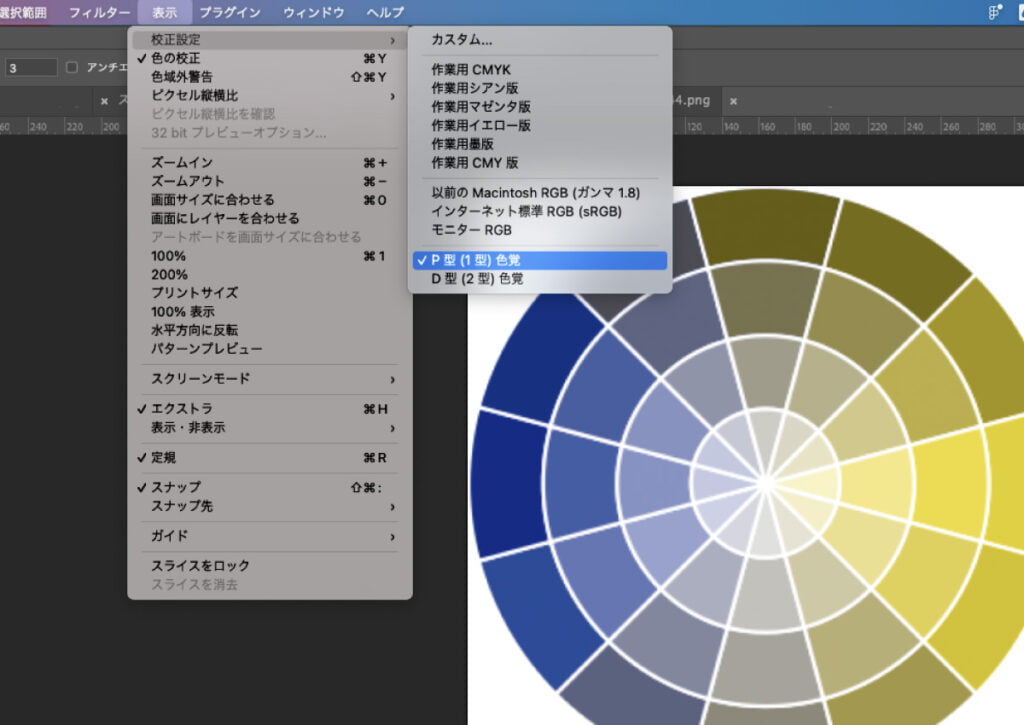
Task: Toggle 定規 rulers visibility
Action: pyautogui.click(x=163, y=457)
